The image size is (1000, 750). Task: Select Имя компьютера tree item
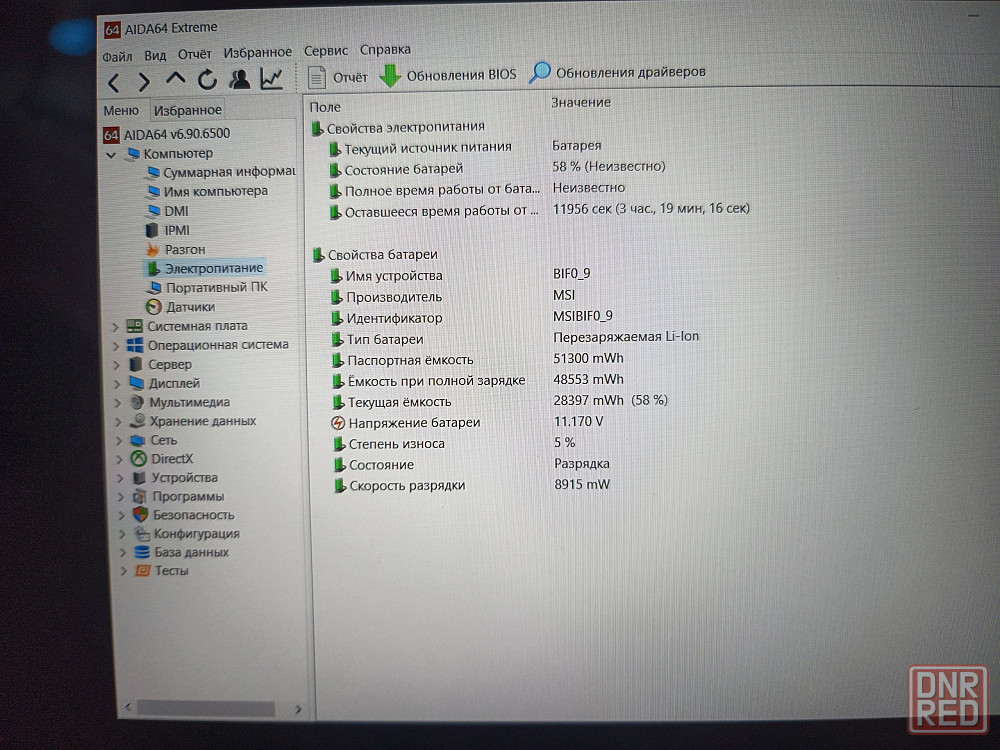[x=207, y=191]
